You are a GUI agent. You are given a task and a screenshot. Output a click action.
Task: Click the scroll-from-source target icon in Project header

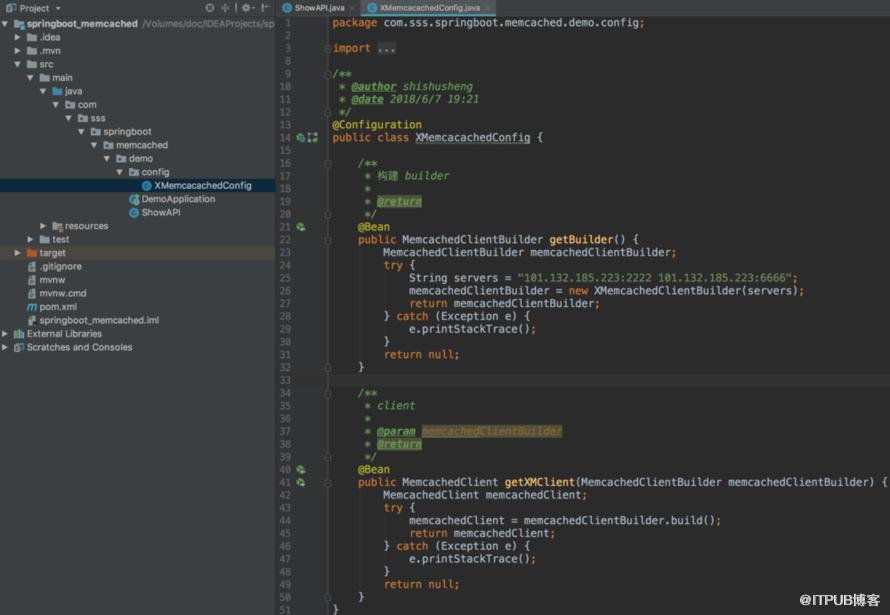(210, 8)
